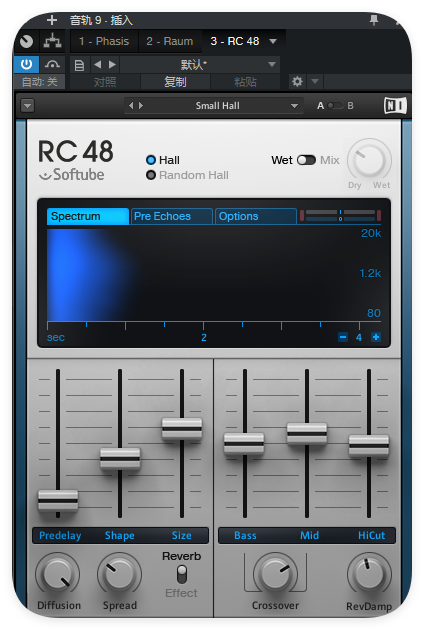The height and width of the screenshot is (630, 424).
Task: Select the Hall radio button
Action: (x=151, y=160)
